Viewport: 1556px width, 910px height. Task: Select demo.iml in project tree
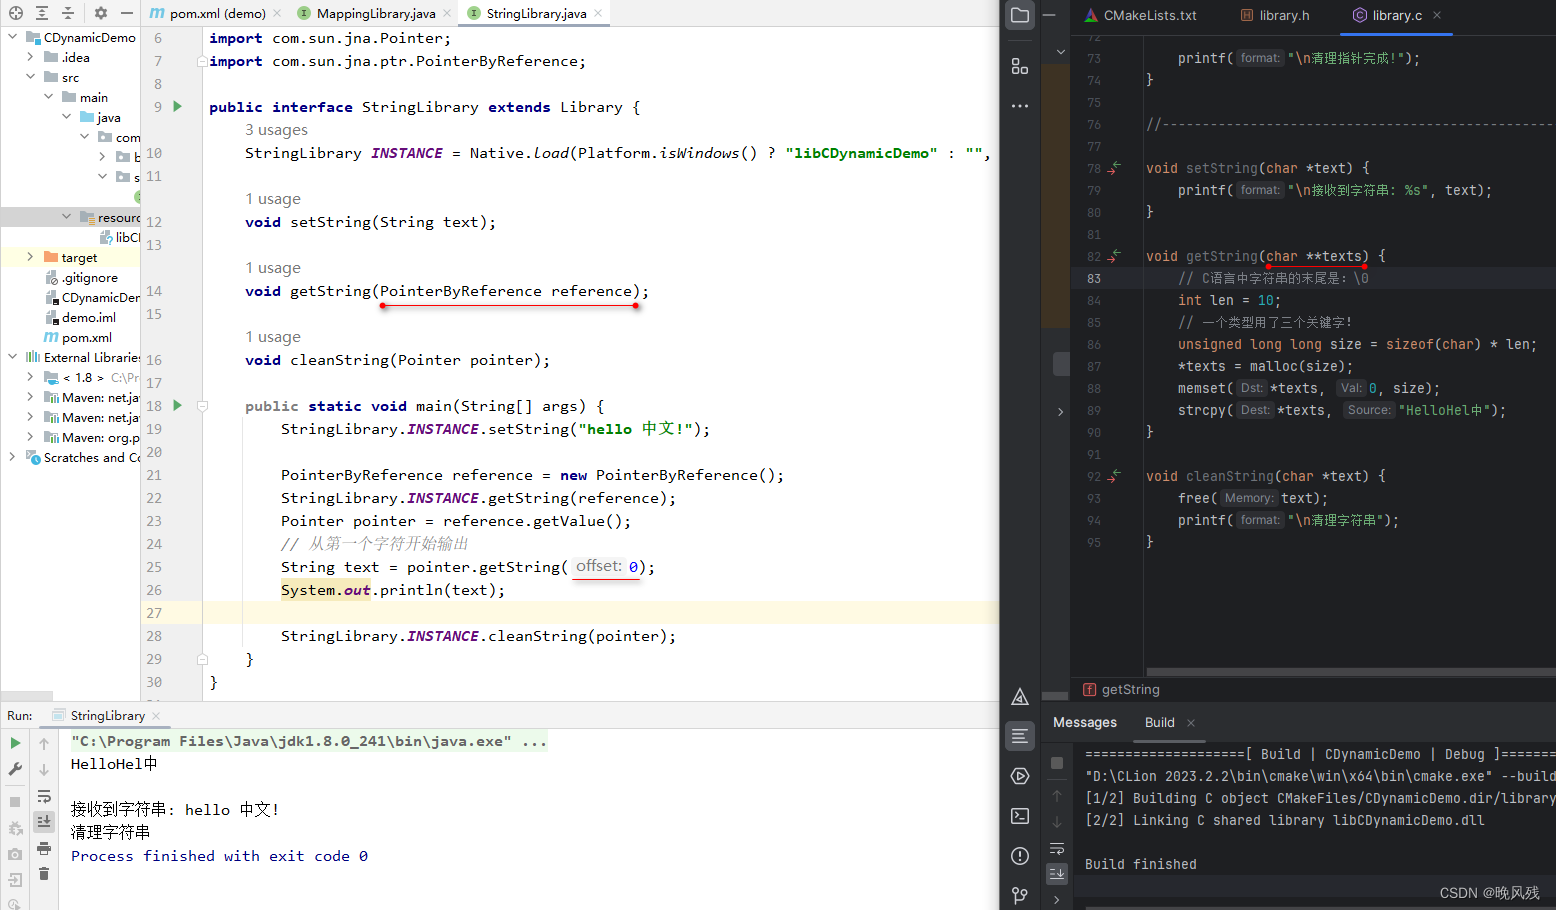coord(88,317)
